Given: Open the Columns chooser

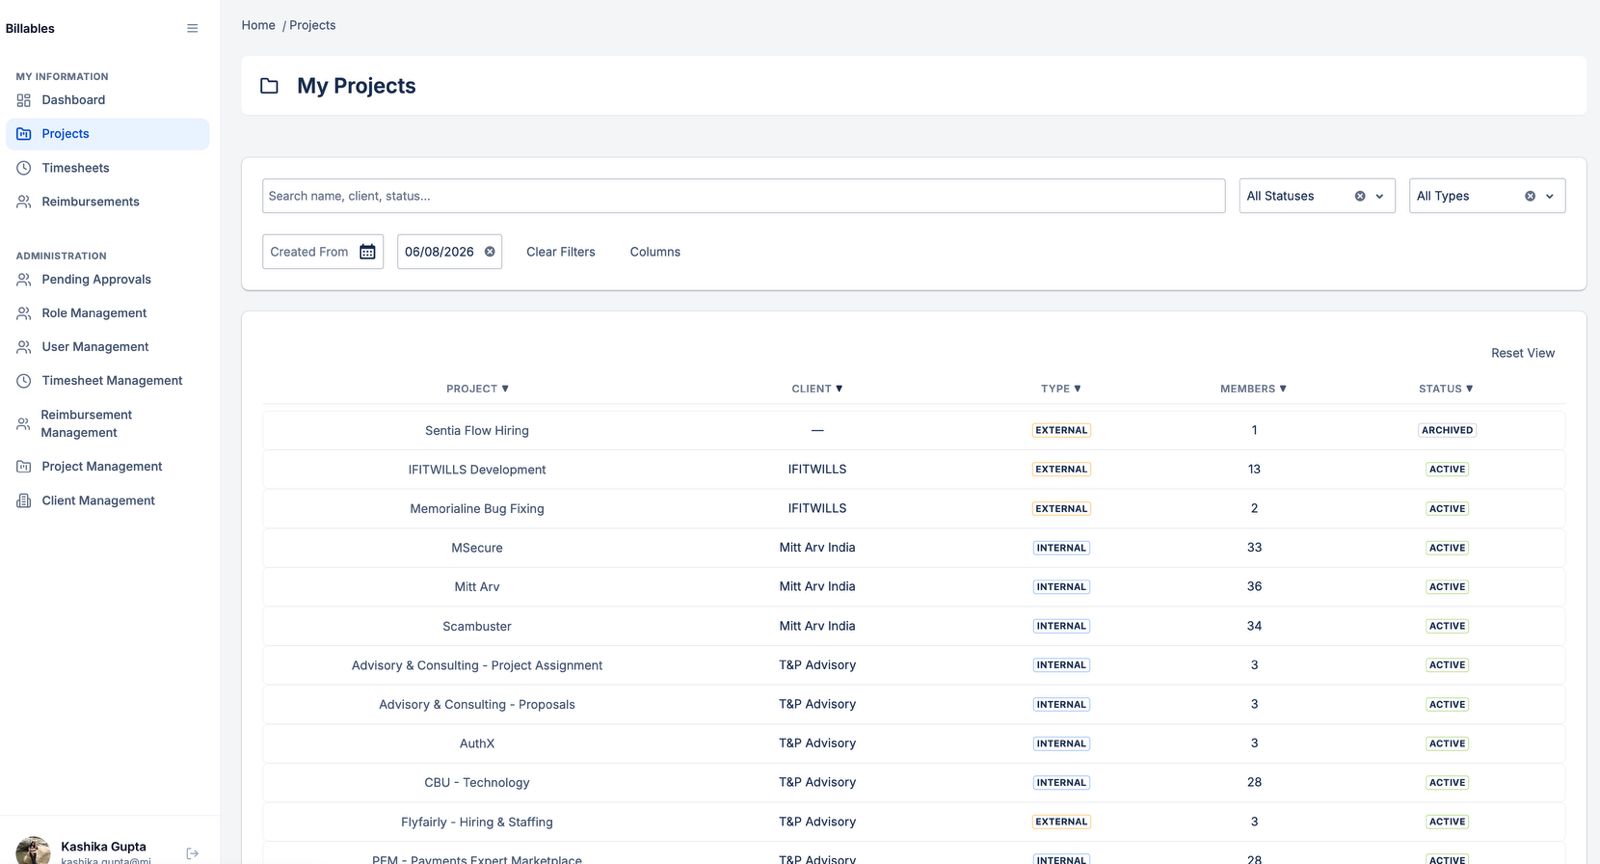Looking at the screenshot, I should [x=655, y=252].
